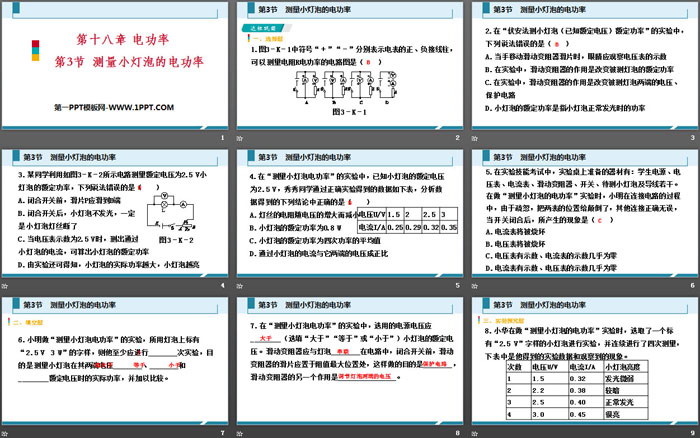Click the animation star icon under slide 9
The height and width of the screenshot is (438, 700).
pyautogui.click(x=475, y=434)
